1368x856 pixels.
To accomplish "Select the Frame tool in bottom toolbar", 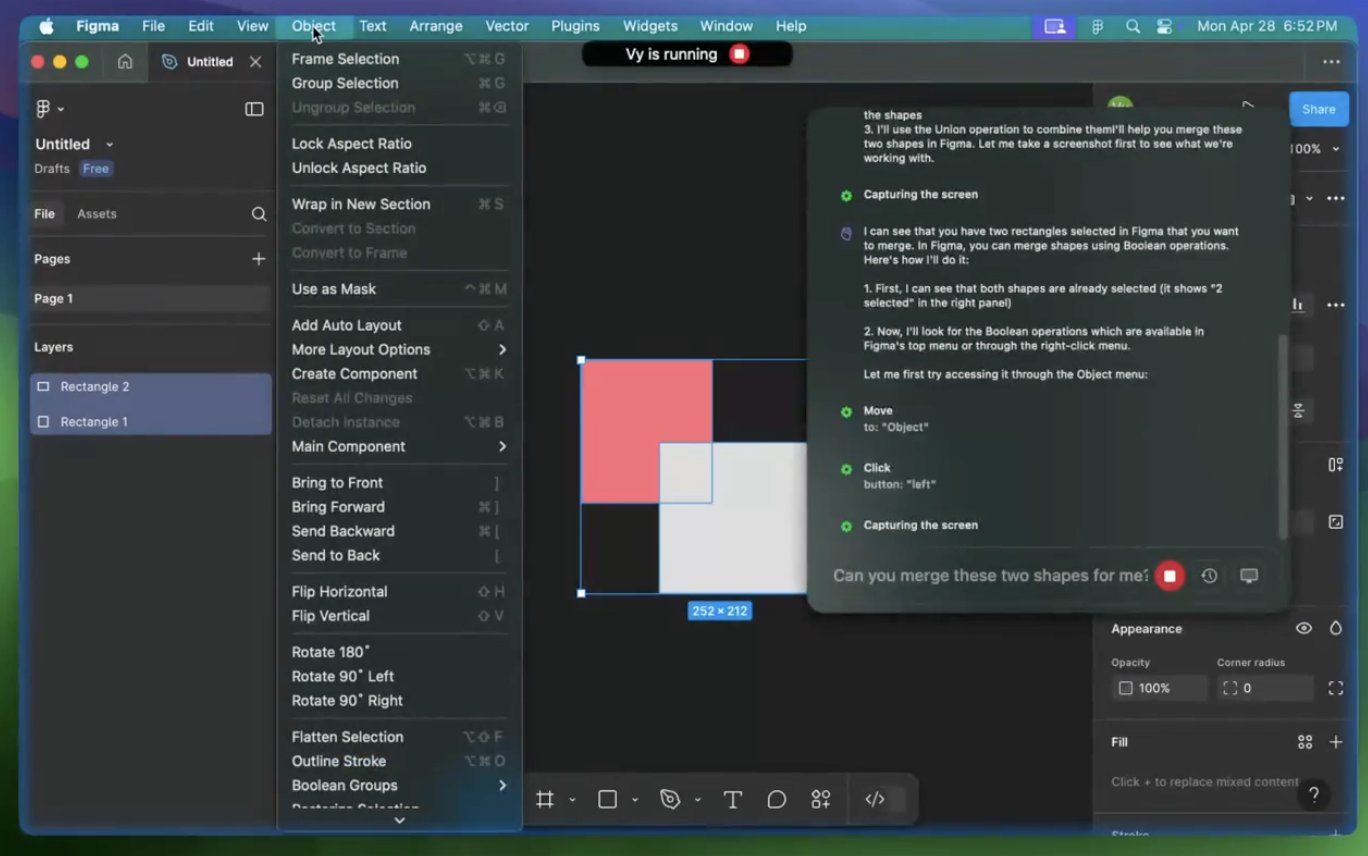I will tap(545, 799).
